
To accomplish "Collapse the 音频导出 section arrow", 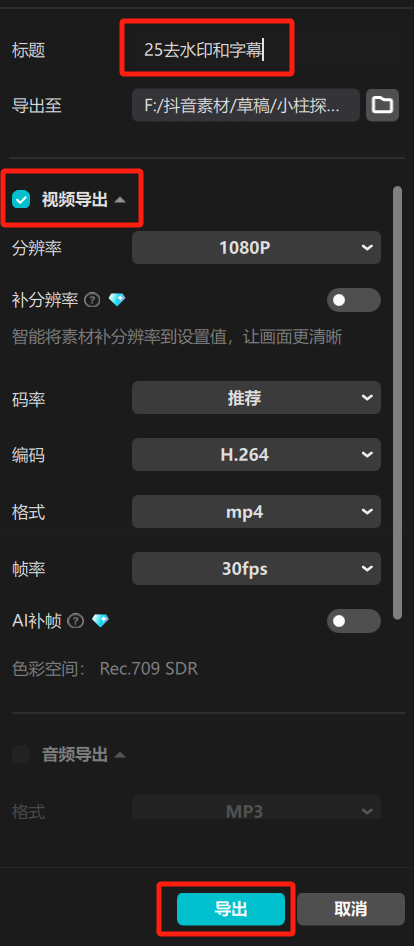I will (120, 754).
